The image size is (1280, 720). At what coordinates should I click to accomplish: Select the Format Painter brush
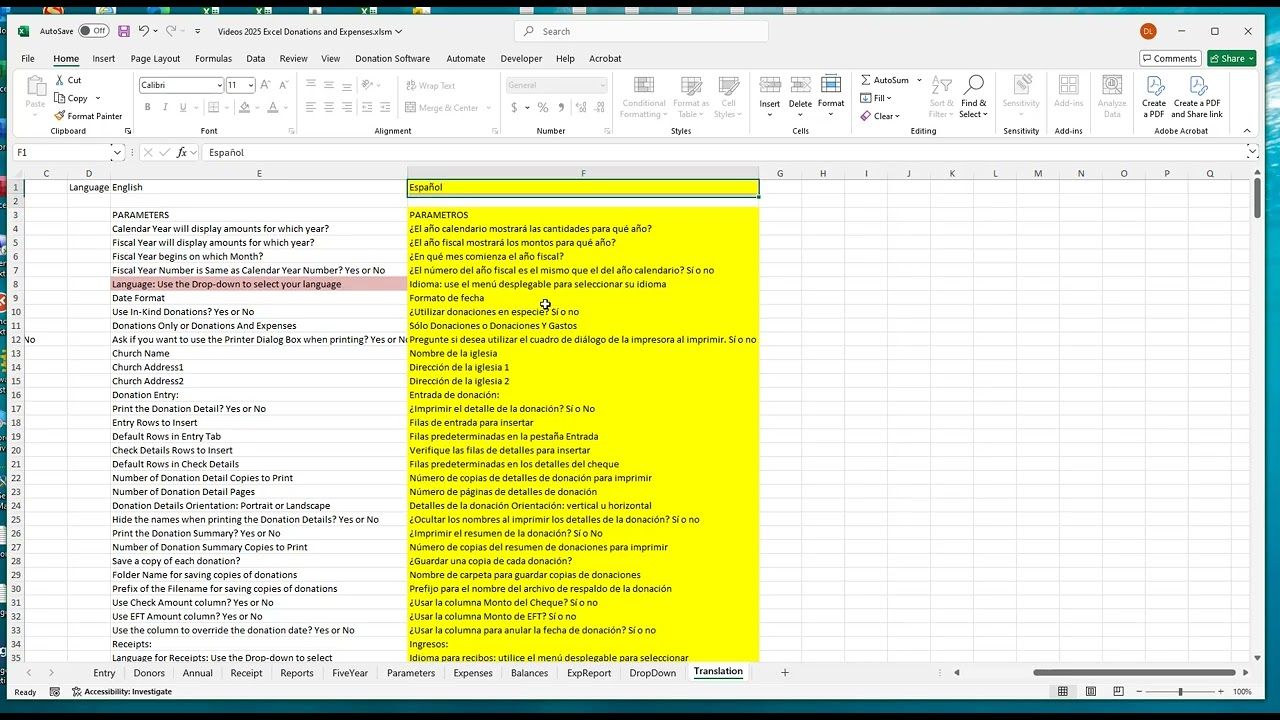[60, 116]
